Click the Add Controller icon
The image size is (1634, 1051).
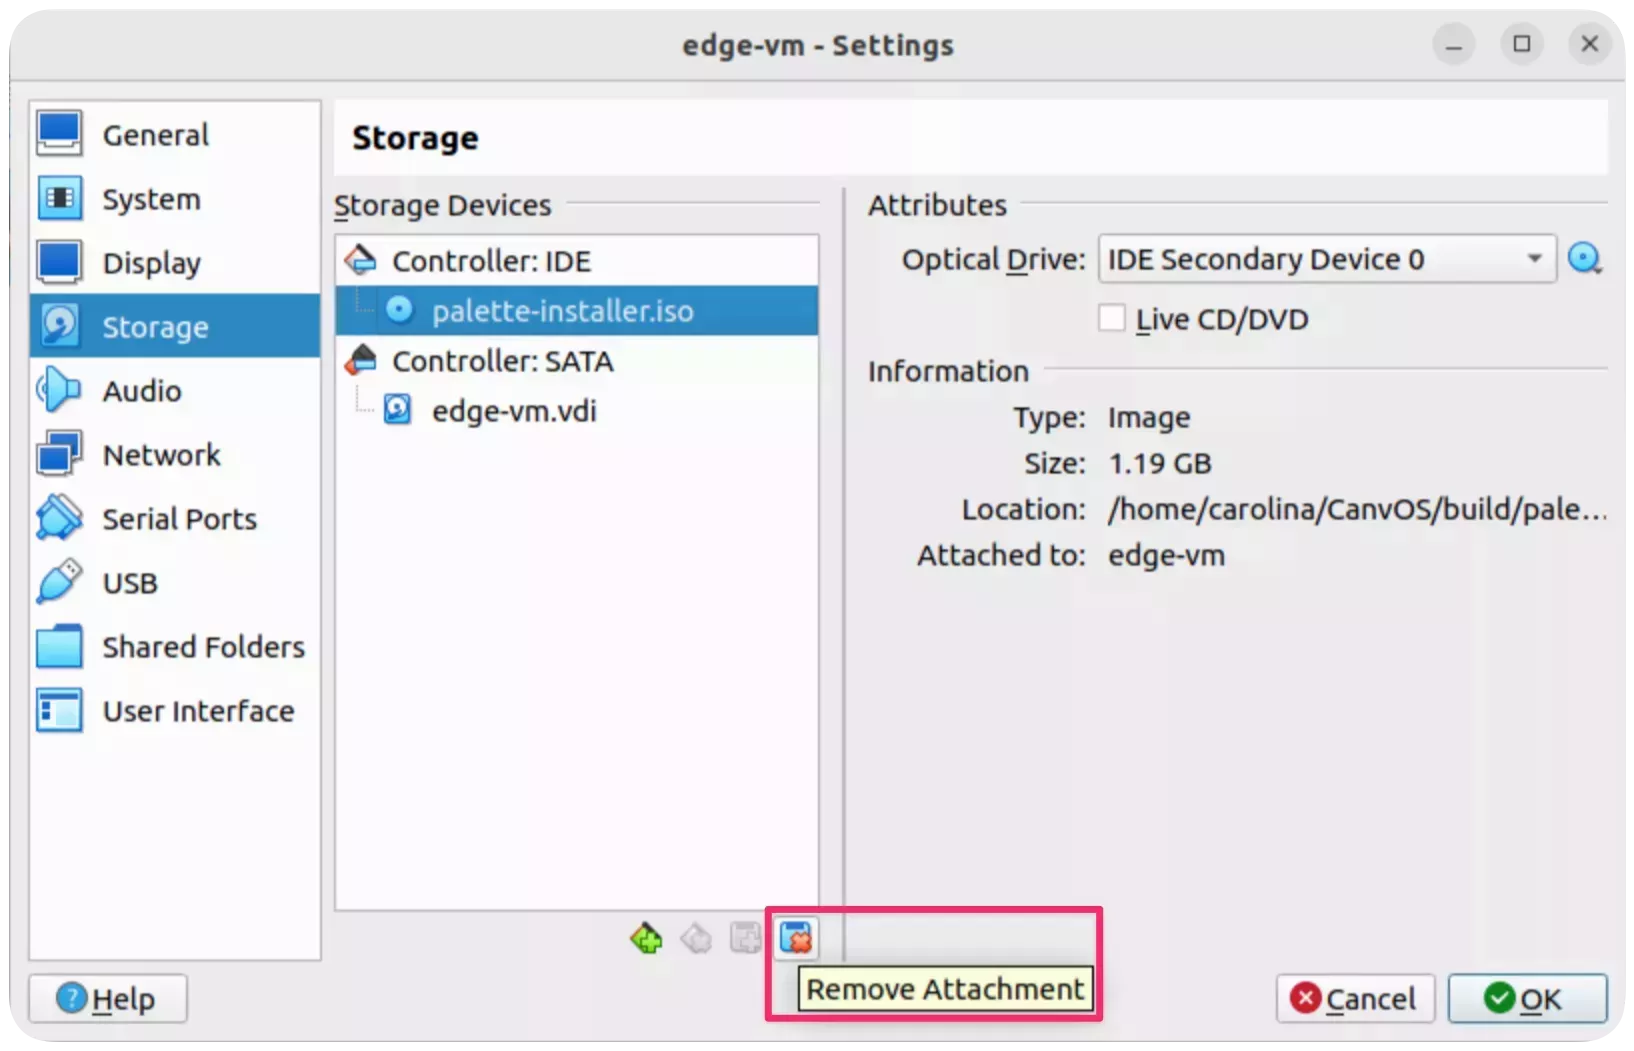[x=646, y=938]
